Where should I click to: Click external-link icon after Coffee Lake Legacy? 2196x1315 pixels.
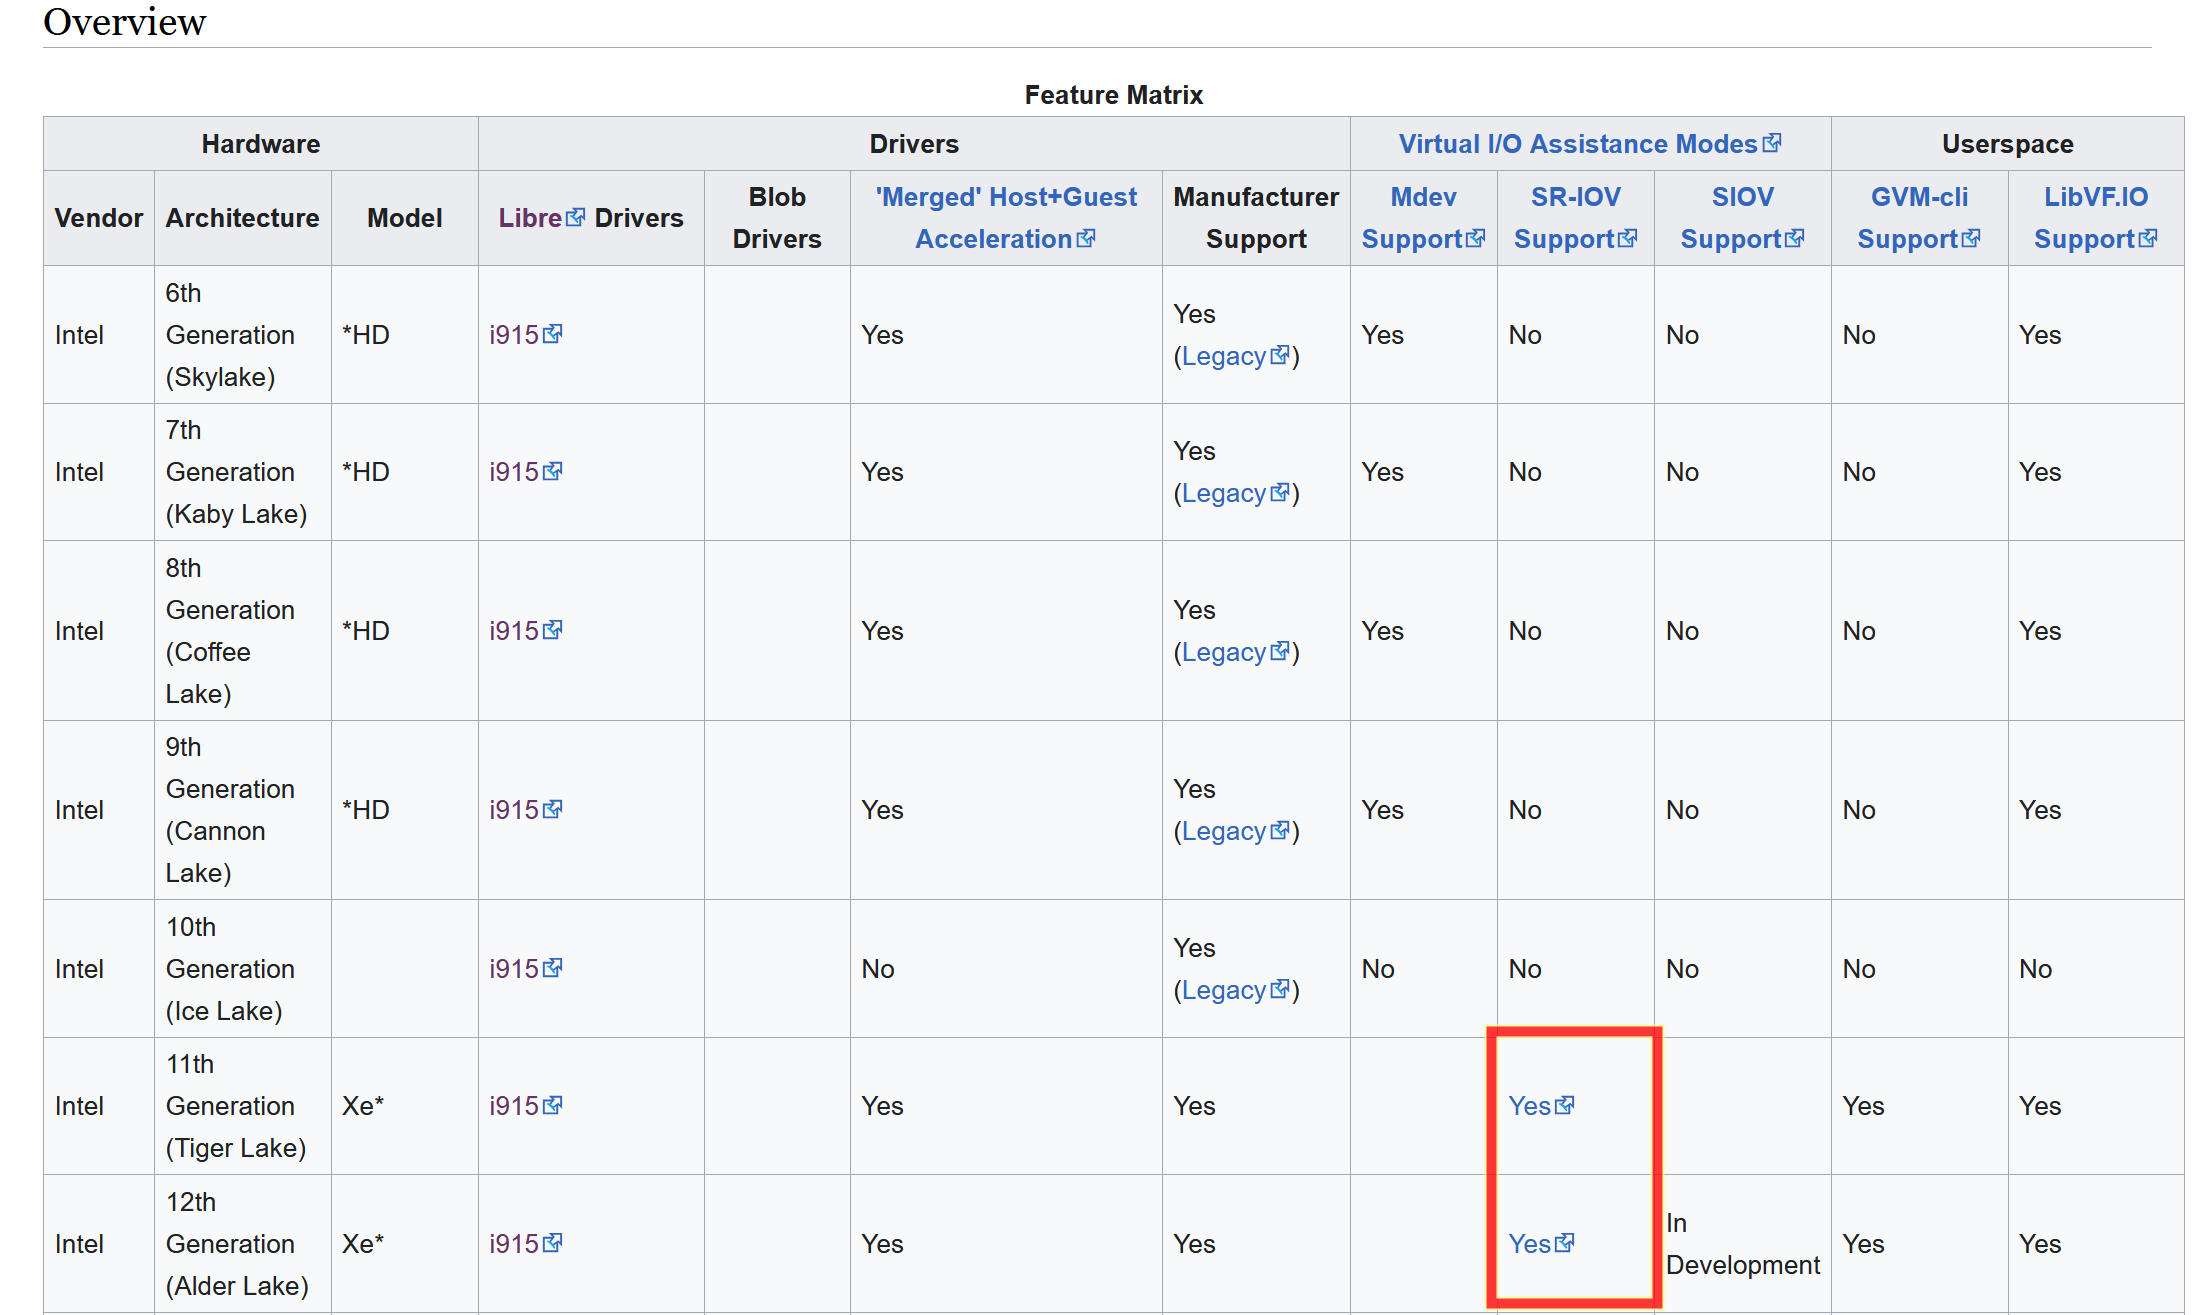point(1280,651)
